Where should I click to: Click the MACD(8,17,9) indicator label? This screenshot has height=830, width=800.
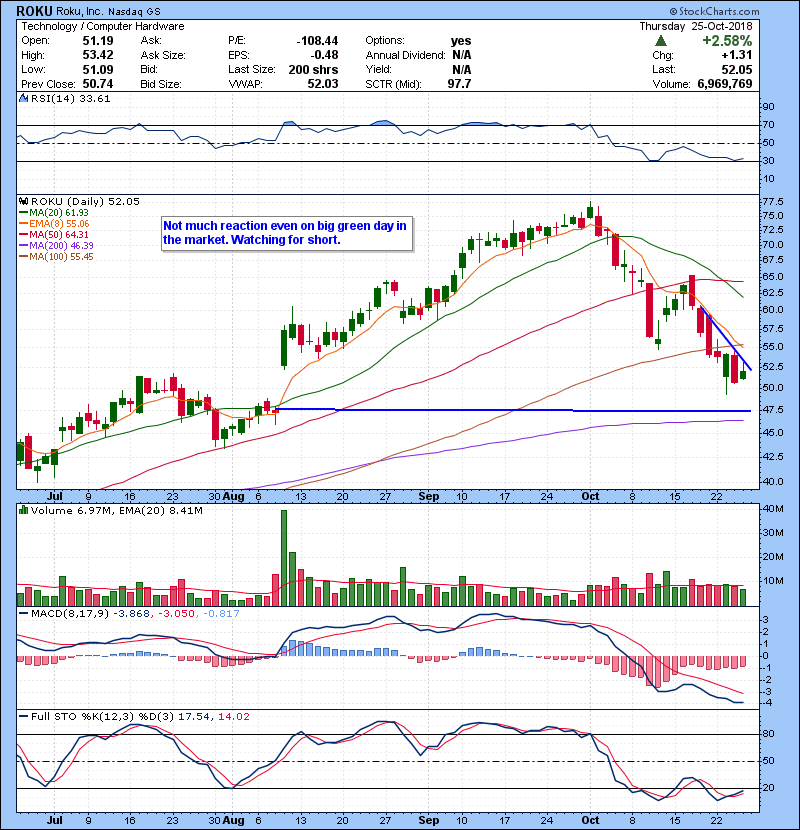coord(71,614)
